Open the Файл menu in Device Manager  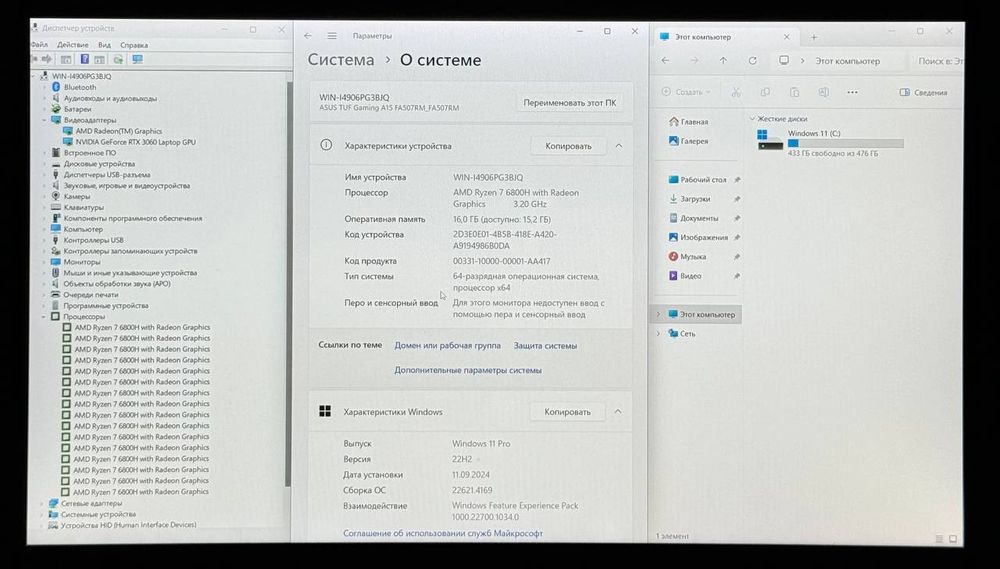coord(39,45)
